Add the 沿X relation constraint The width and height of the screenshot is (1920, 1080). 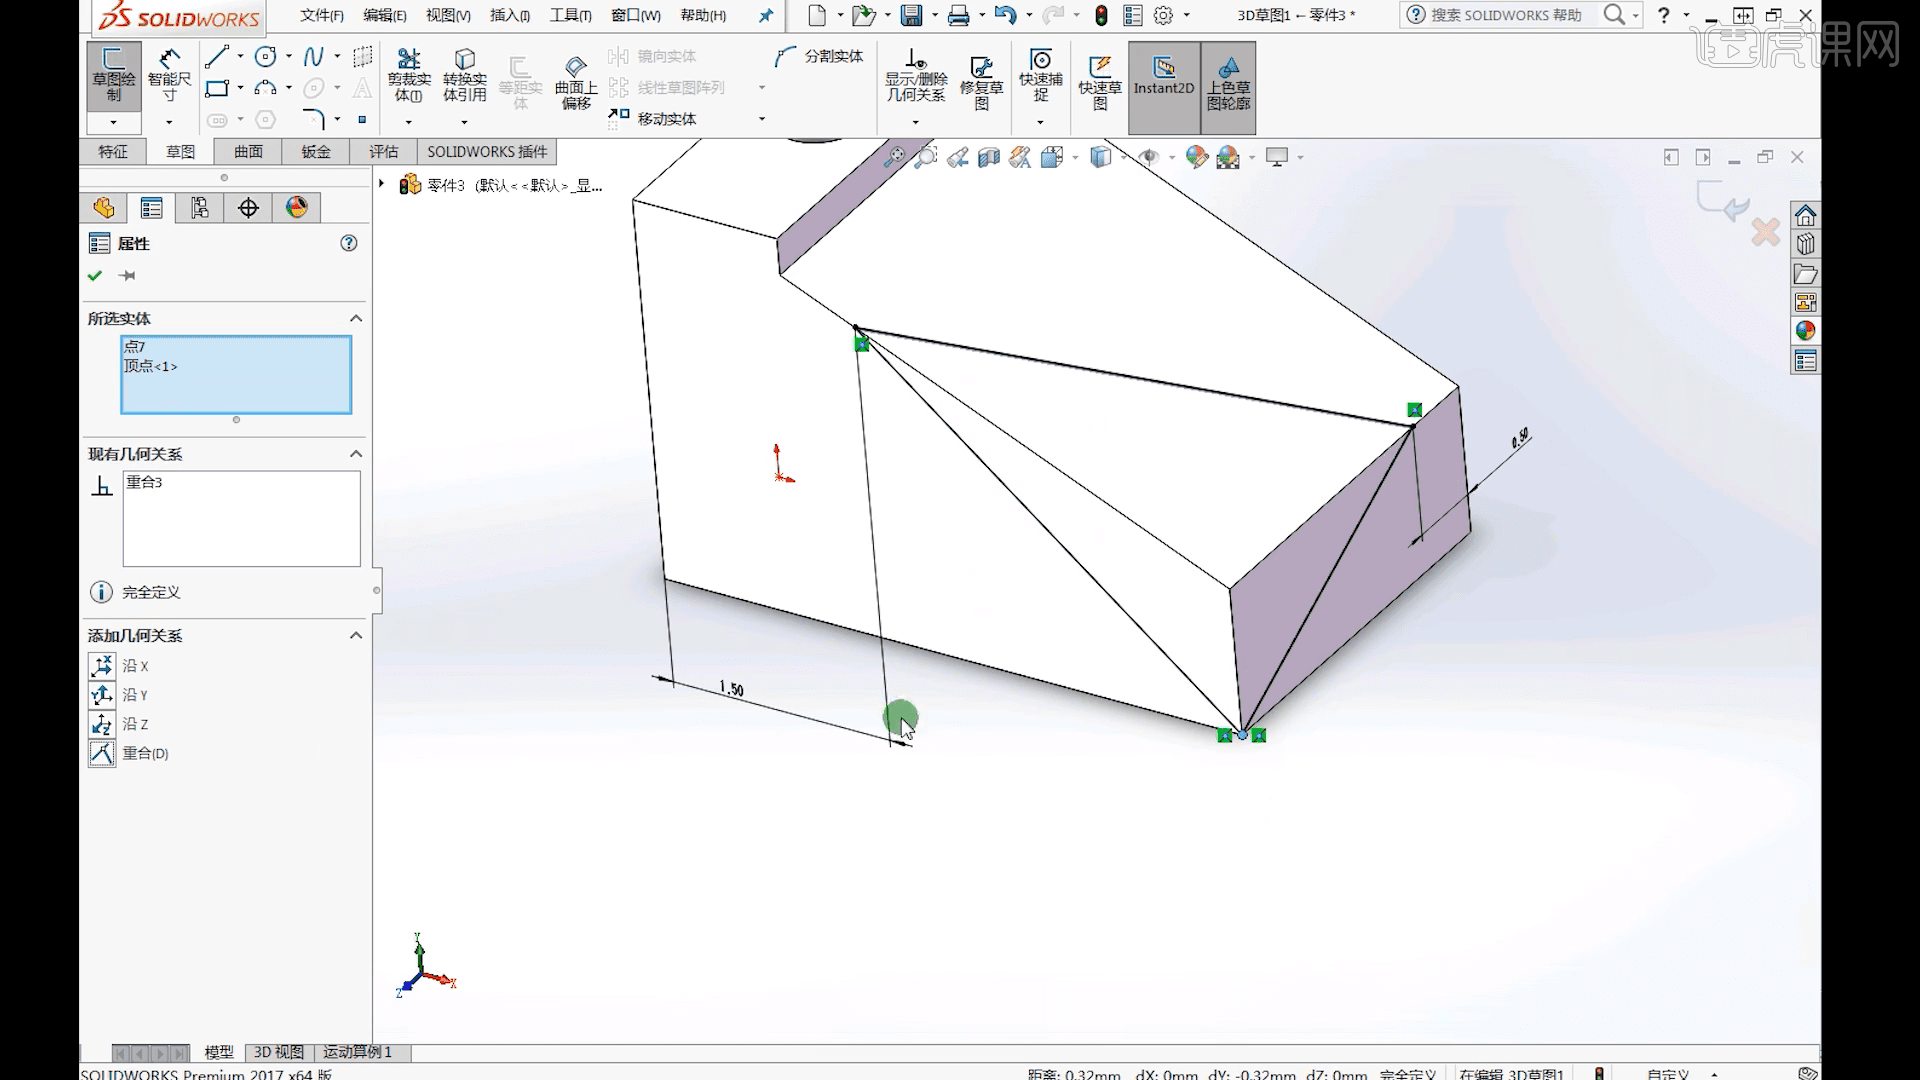click(102, 666)
